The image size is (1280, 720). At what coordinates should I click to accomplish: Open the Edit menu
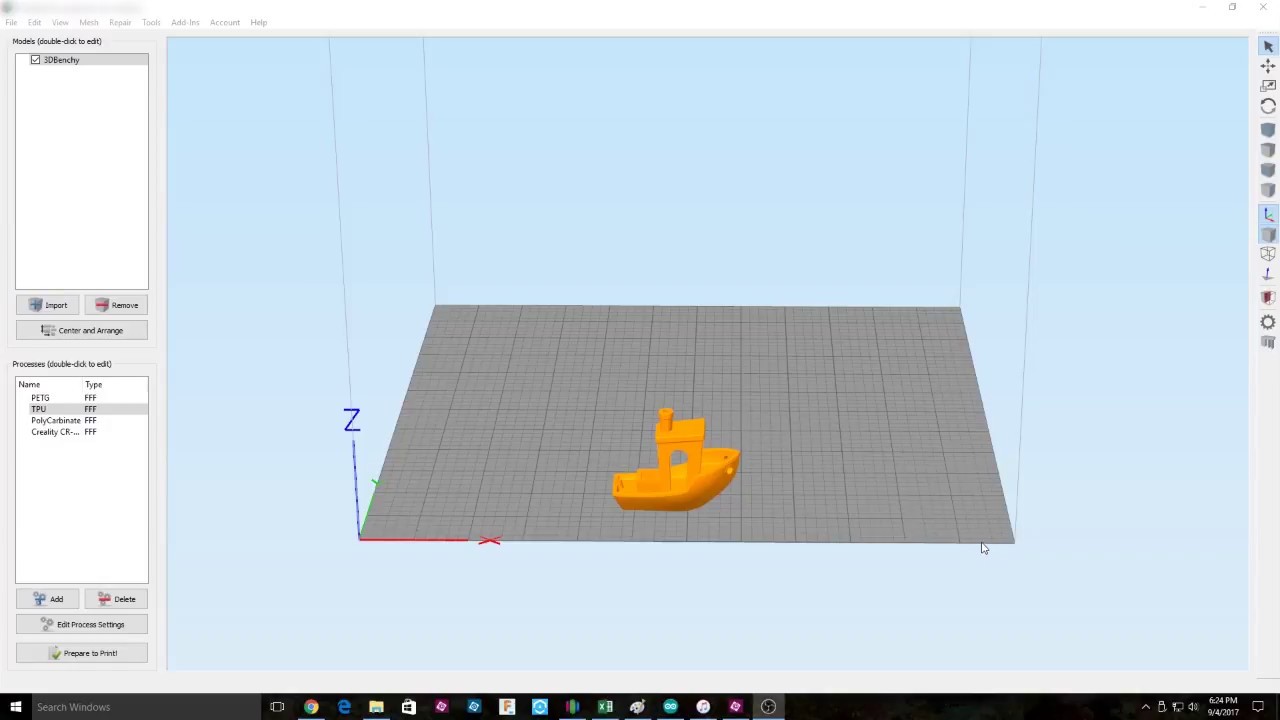coord(35,22)
